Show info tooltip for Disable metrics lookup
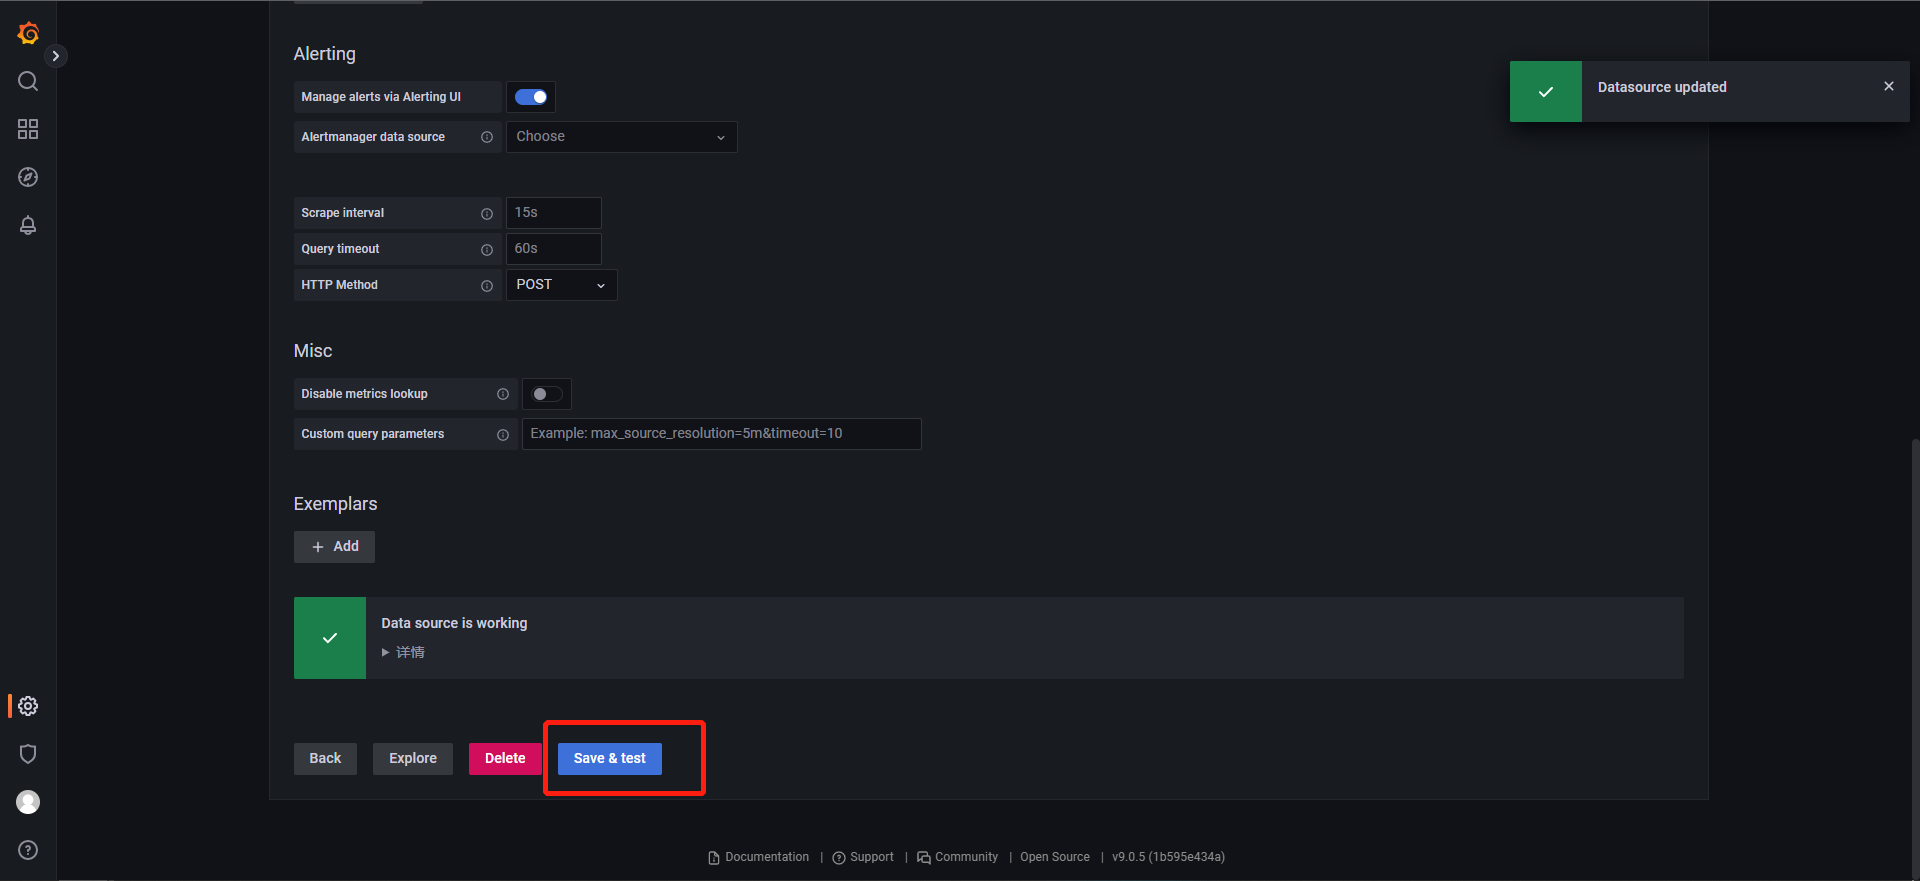Image resolution: width=1920 pixels, height=881 pixels. click(503, 394)
